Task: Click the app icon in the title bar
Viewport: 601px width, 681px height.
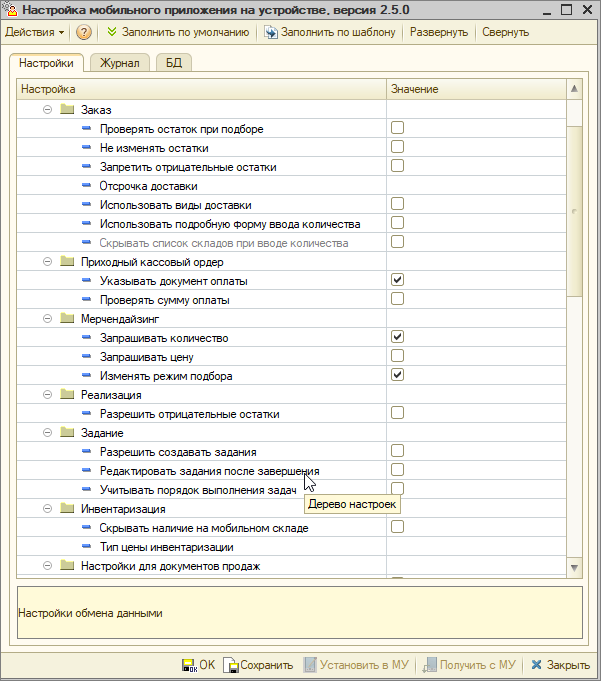Action: point(10,9)
